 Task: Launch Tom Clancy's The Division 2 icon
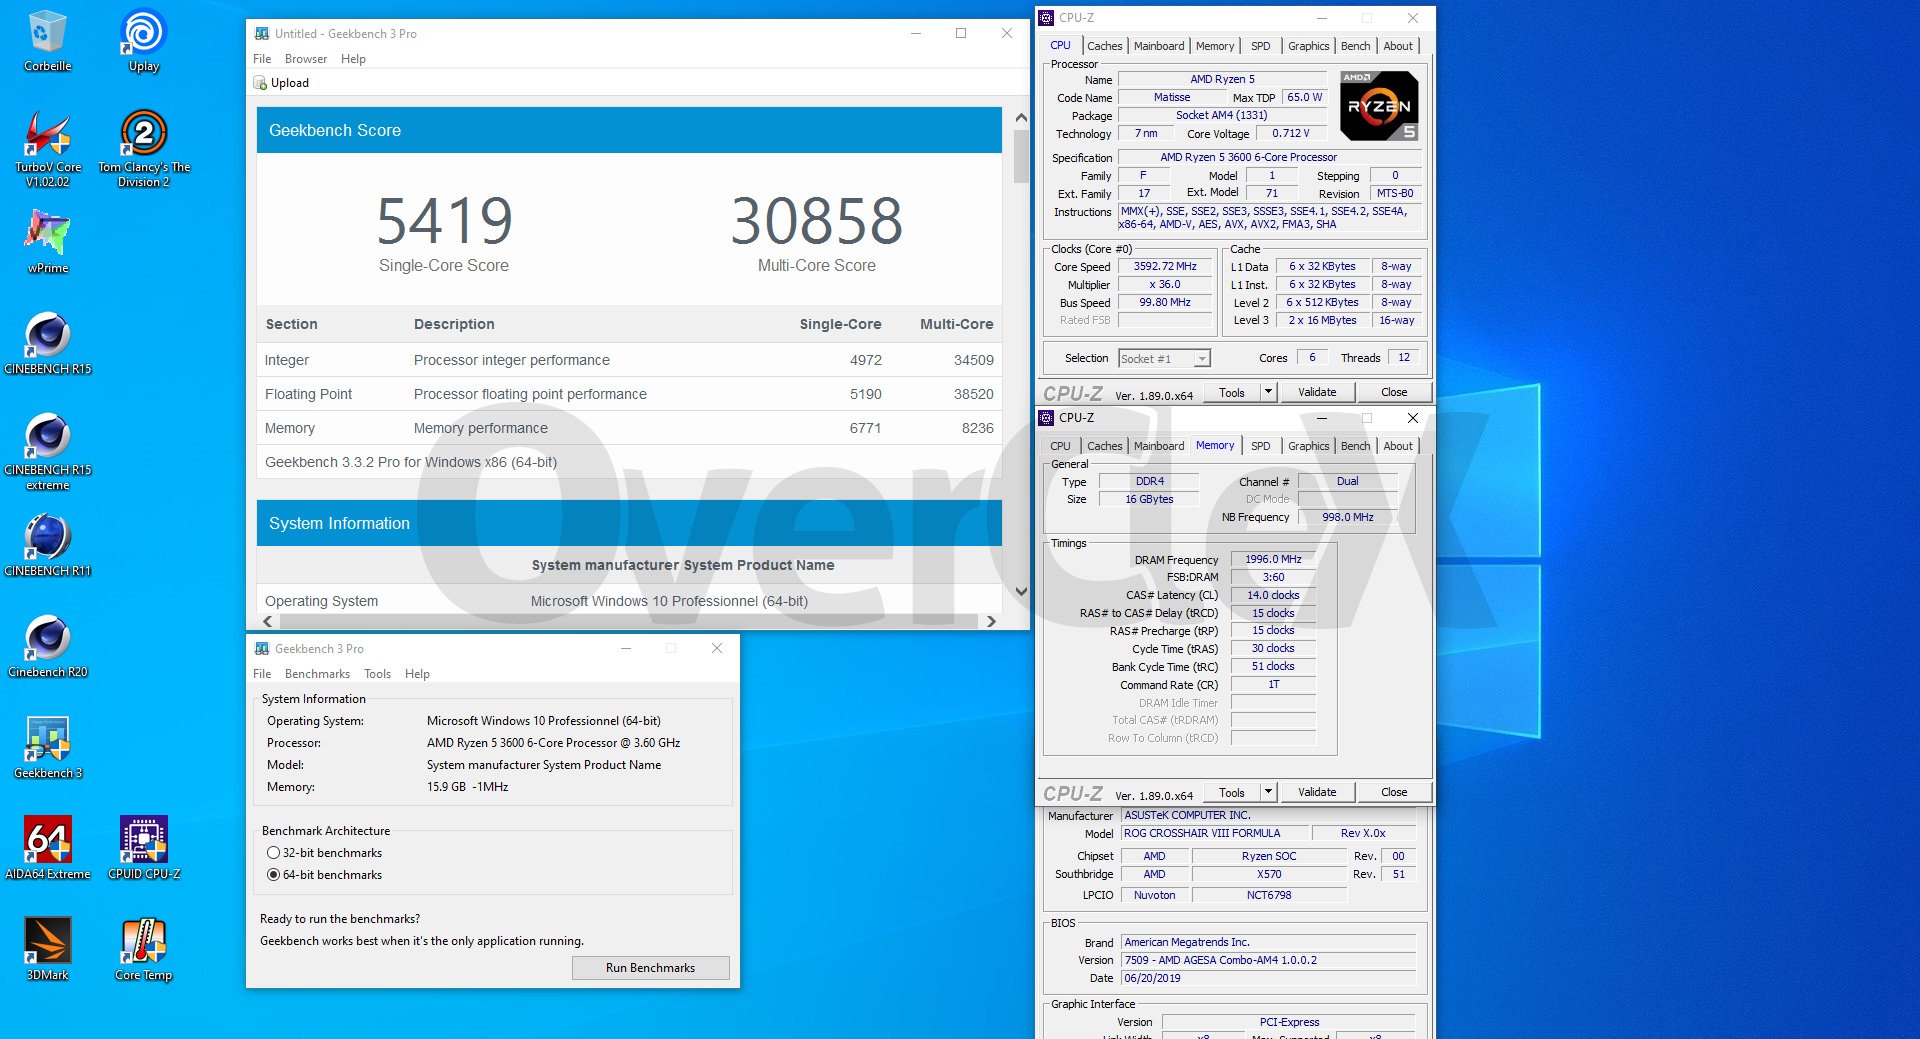coord(143,148)
